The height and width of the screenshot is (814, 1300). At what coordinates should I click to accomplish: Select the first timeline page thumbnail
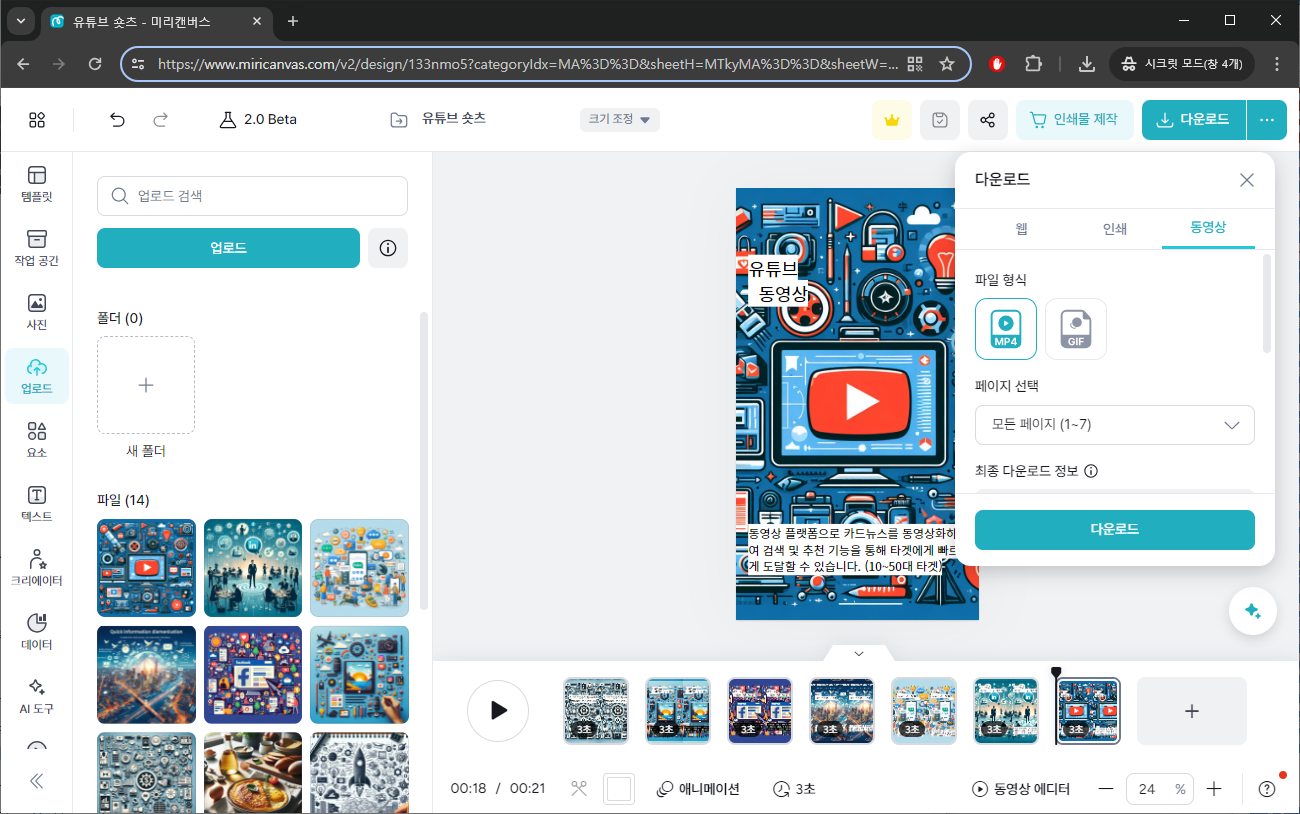coord(596,711)
